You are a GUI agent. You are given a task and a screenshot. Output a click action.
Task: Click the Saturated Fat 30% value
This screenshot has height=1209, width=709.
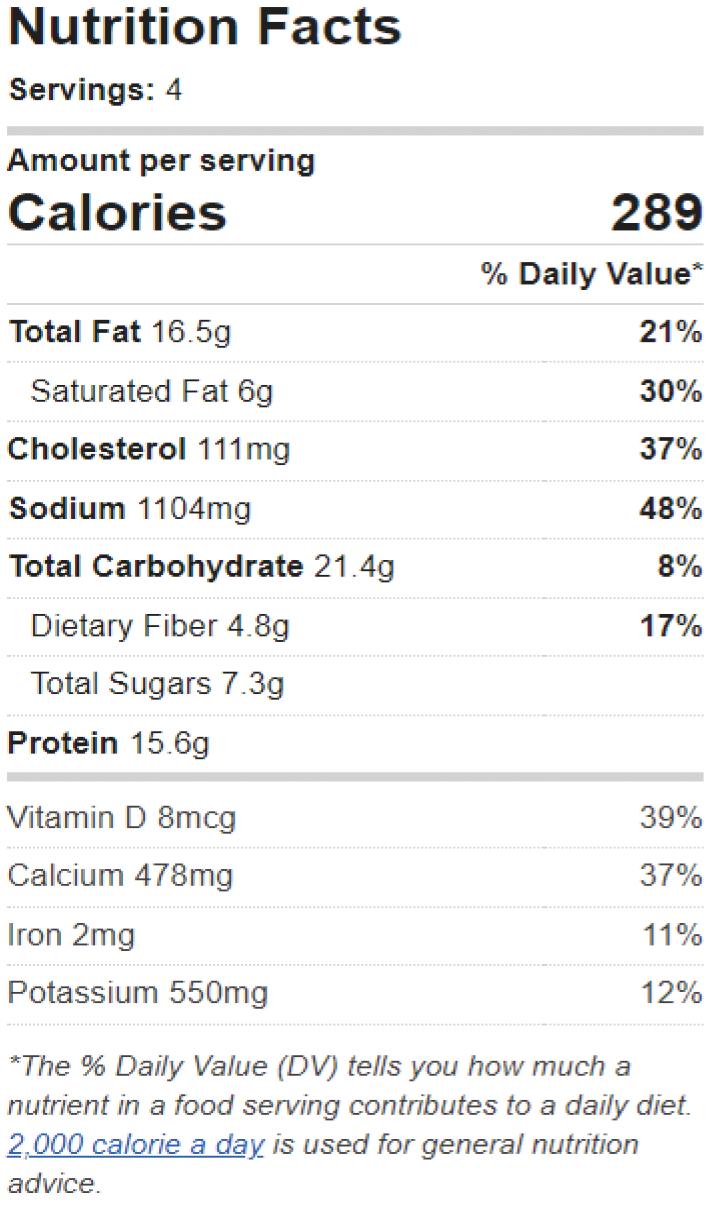671,391
